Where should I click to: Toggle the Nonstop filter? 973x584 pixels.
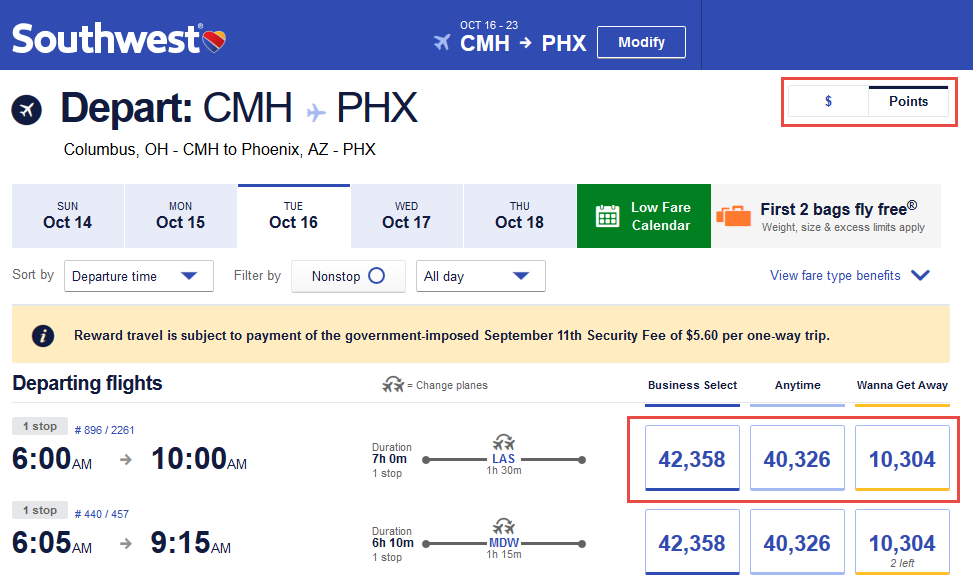click(x=348, y=276)
